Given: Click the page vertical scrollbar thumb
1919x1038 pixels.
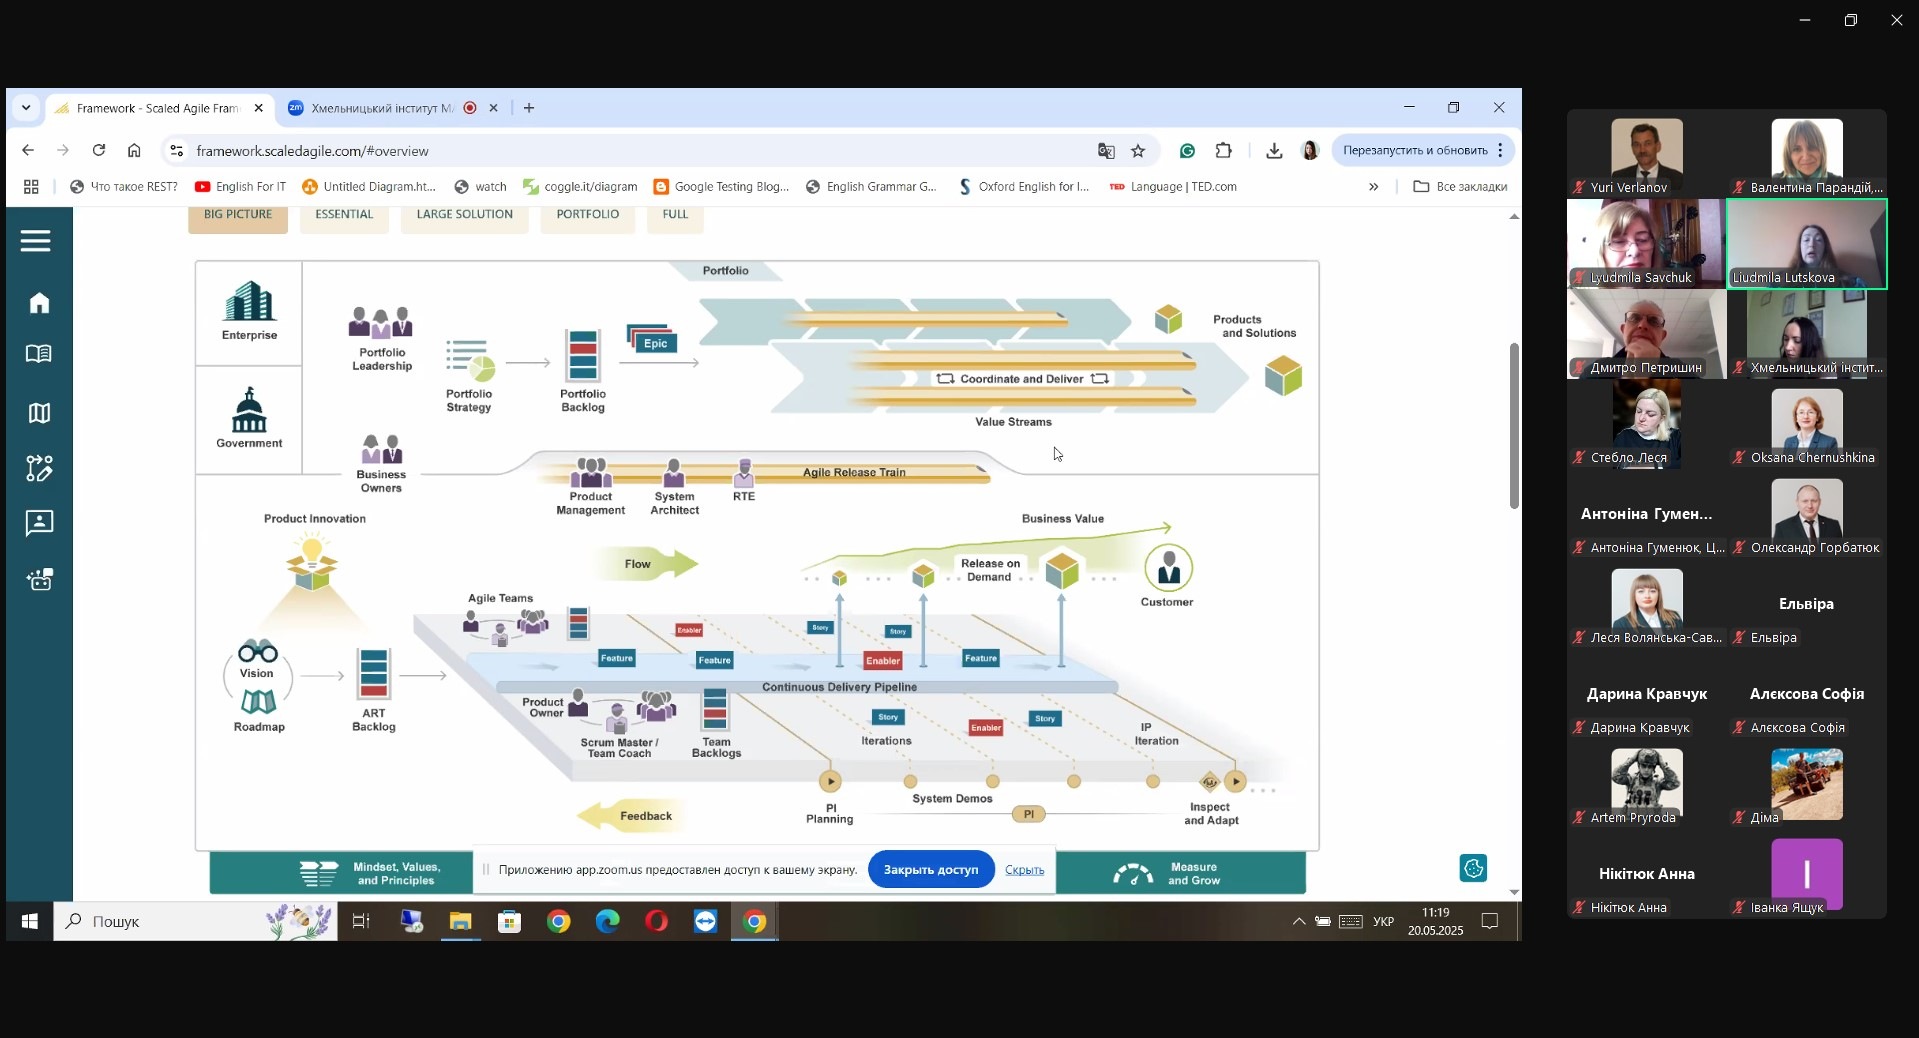Looking at the screenshot, I should point(1514,425).
